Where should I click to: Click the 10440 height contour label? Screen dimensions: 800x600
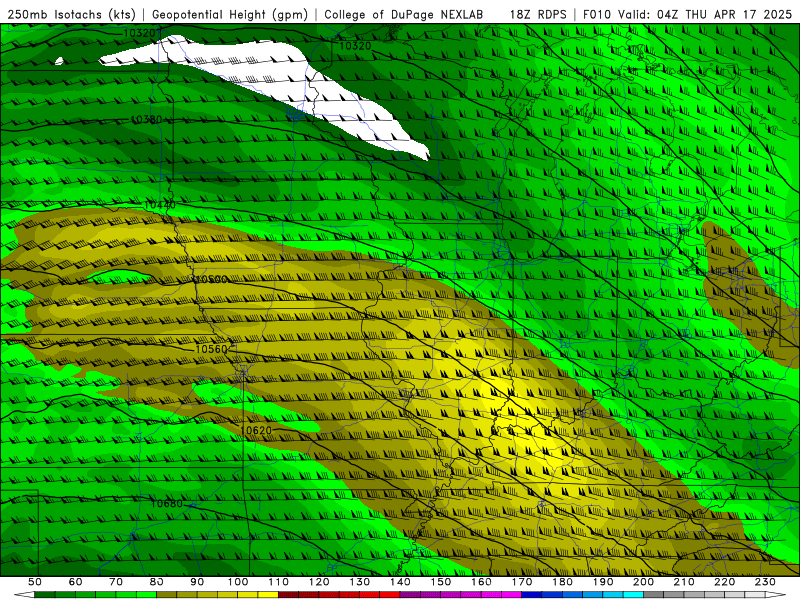160,205
